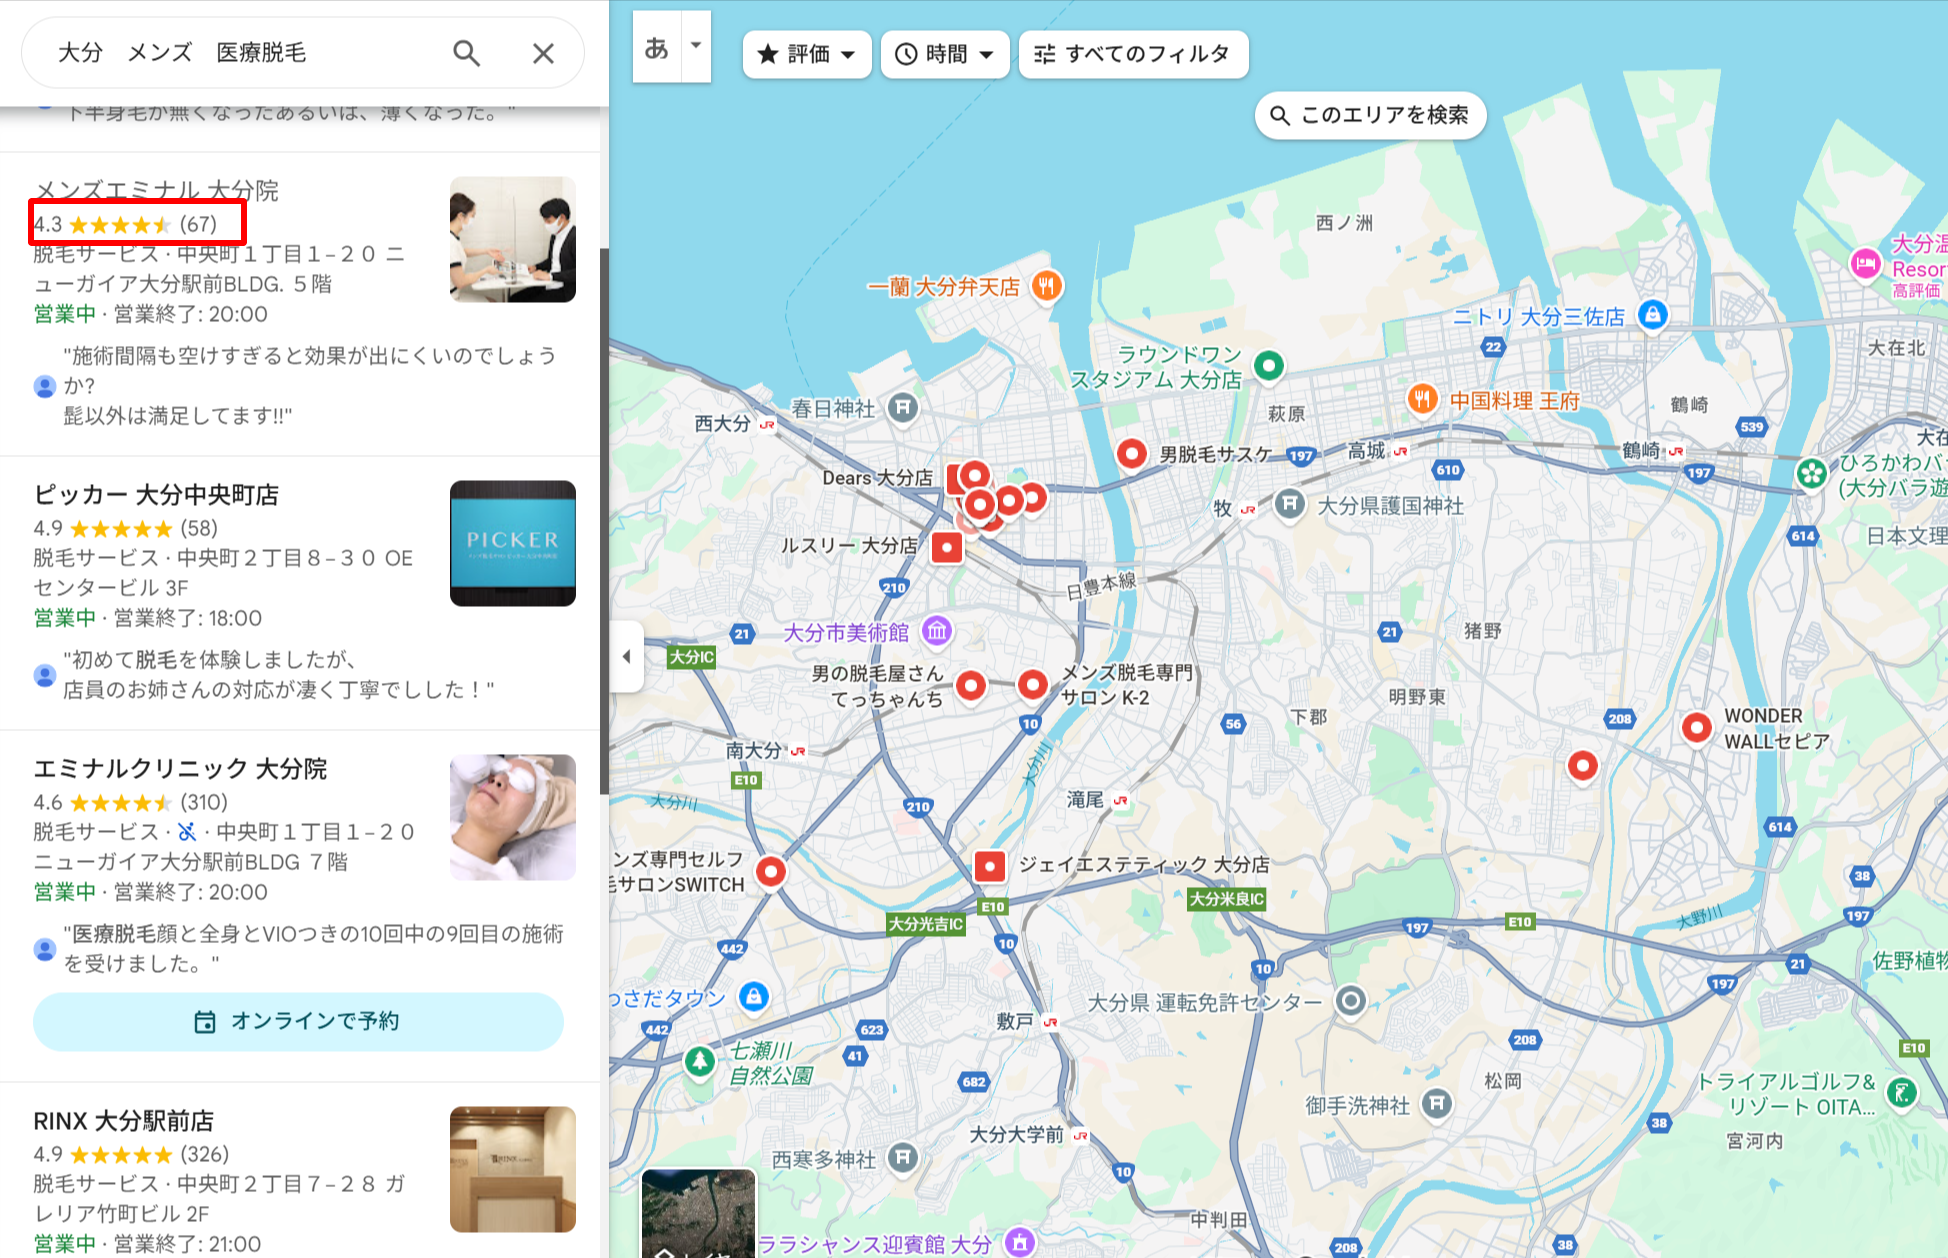1948x1258 pixels.
Task: Book online via オンラインで予約 for エミナルクリニック
Action: point(298,1021)
